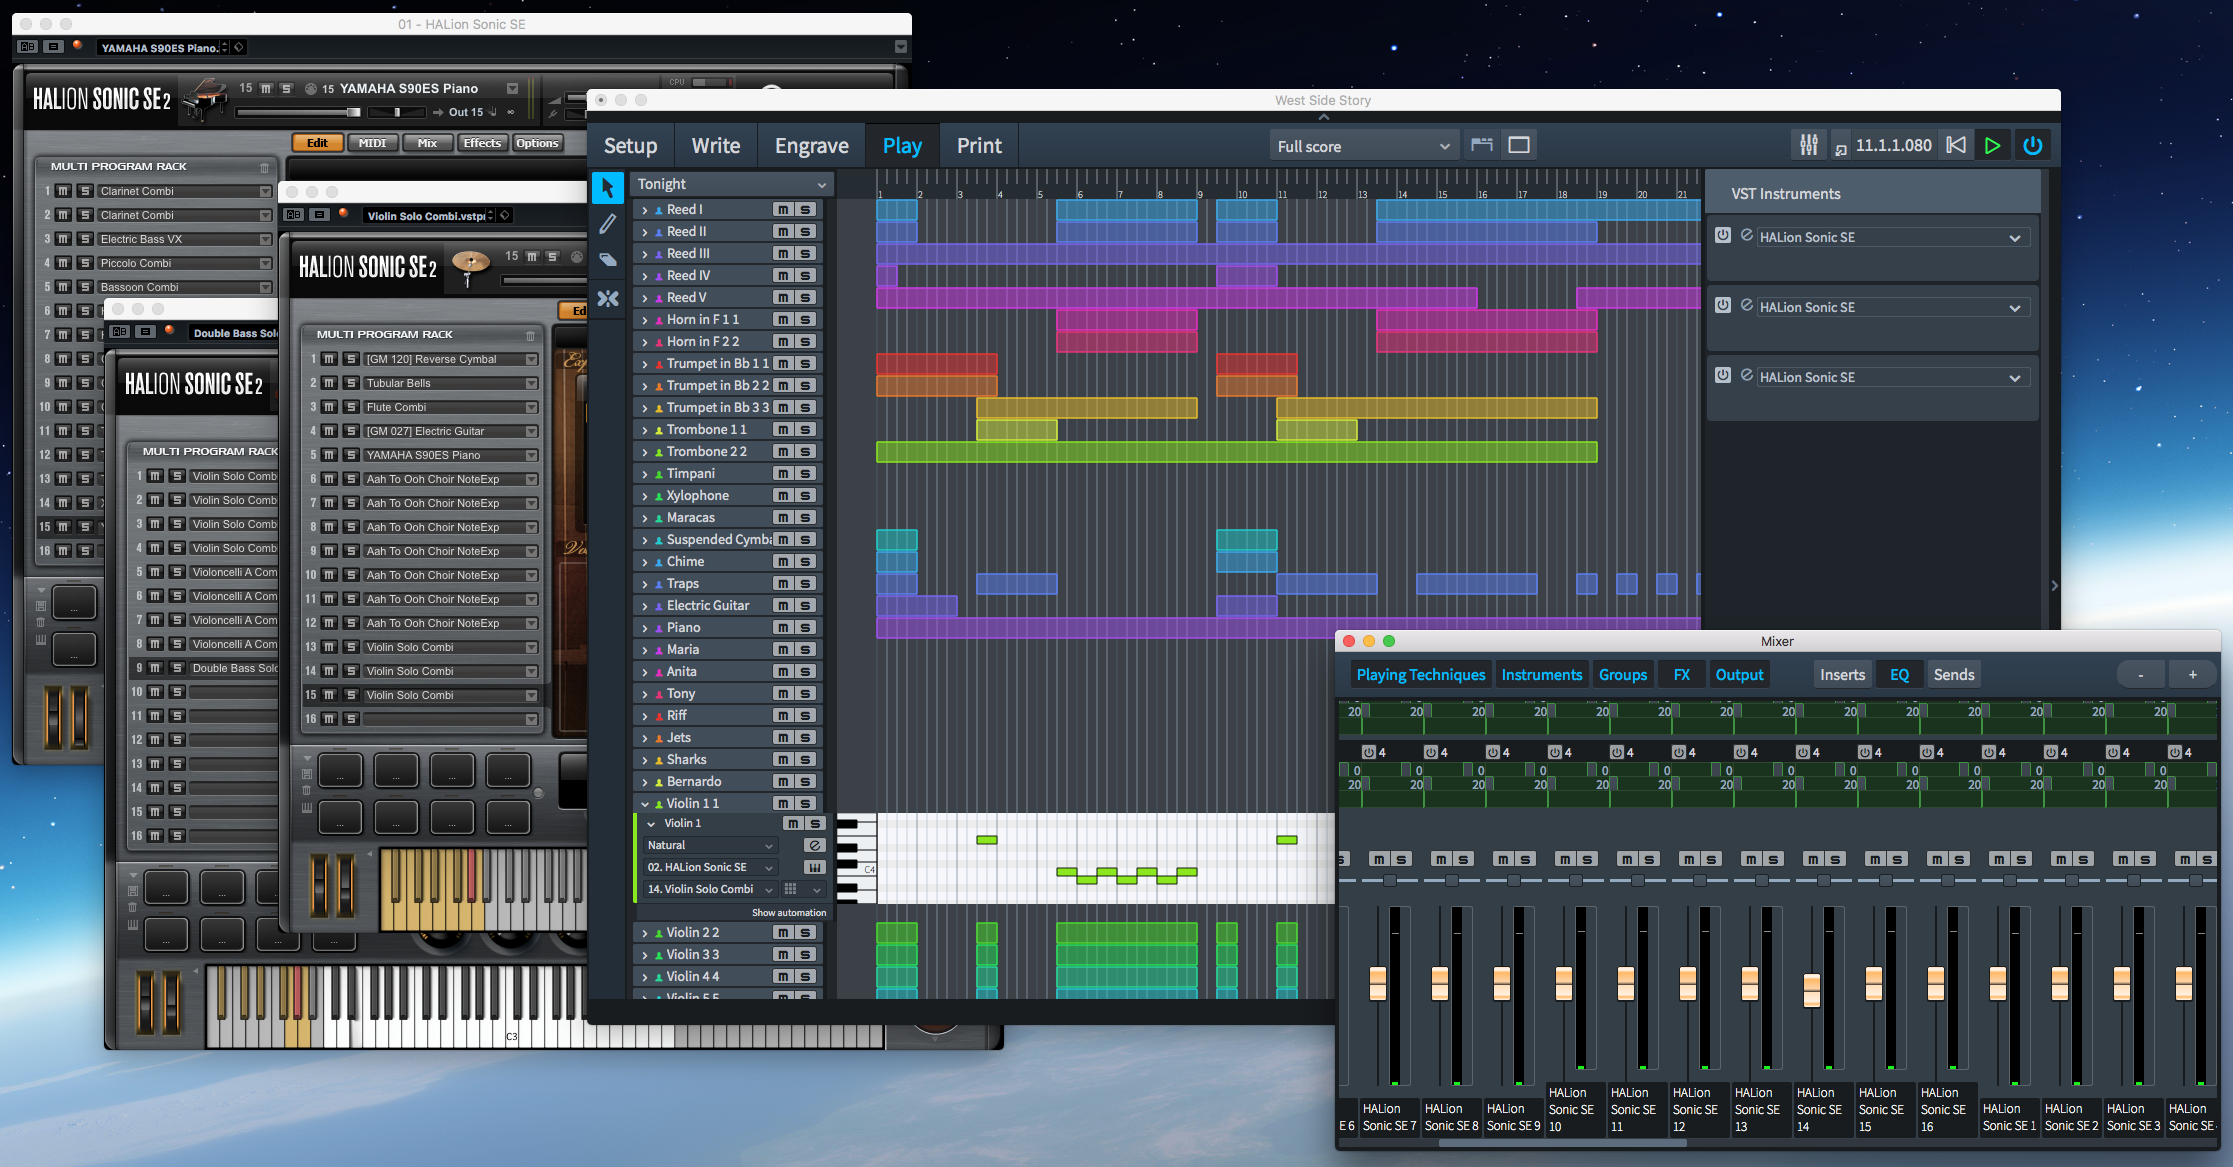Start playback with green play button
The height and width of the screenshot is (1167, 2233).
[x=1992, y=145]
